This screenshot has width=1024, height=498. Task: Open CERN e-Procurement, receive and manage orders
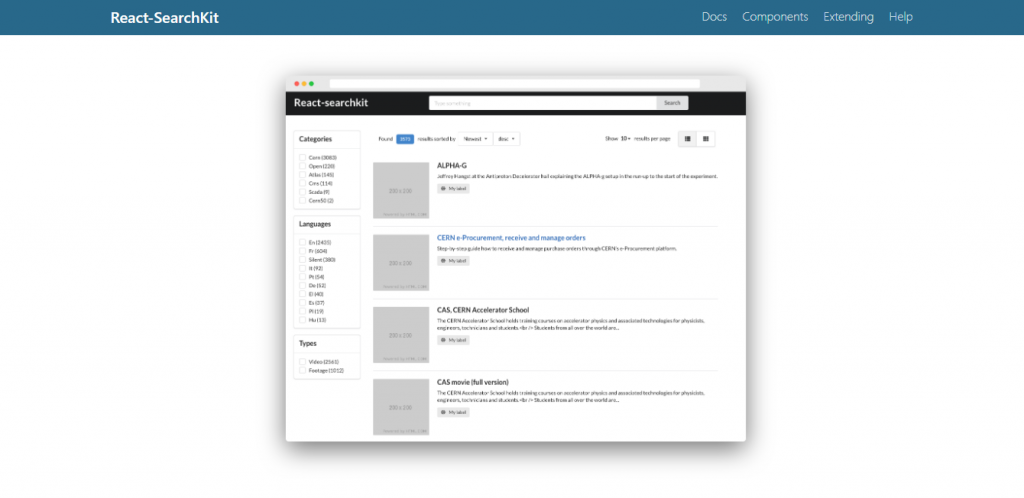[511, 238]
